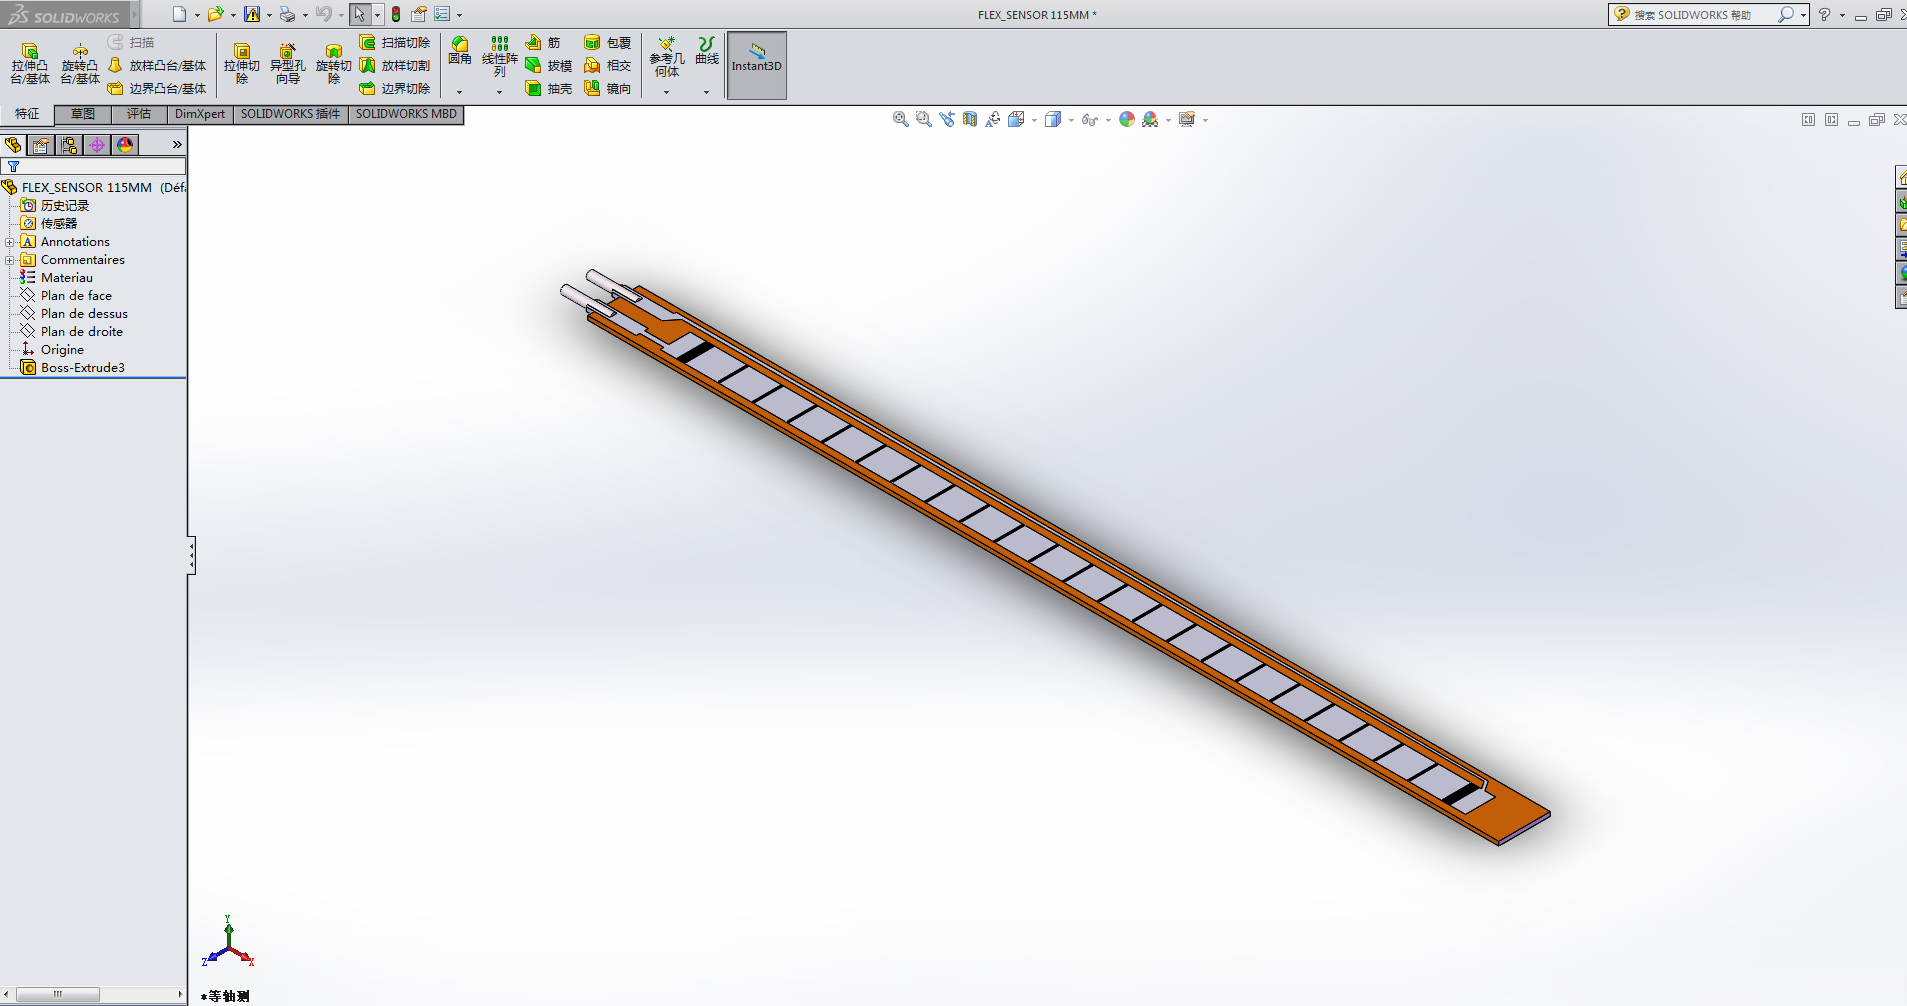Image resolution: width=1907 pixels, height=1006 pixels.
Task: Open the Section View icon
Action: point(970,119)
